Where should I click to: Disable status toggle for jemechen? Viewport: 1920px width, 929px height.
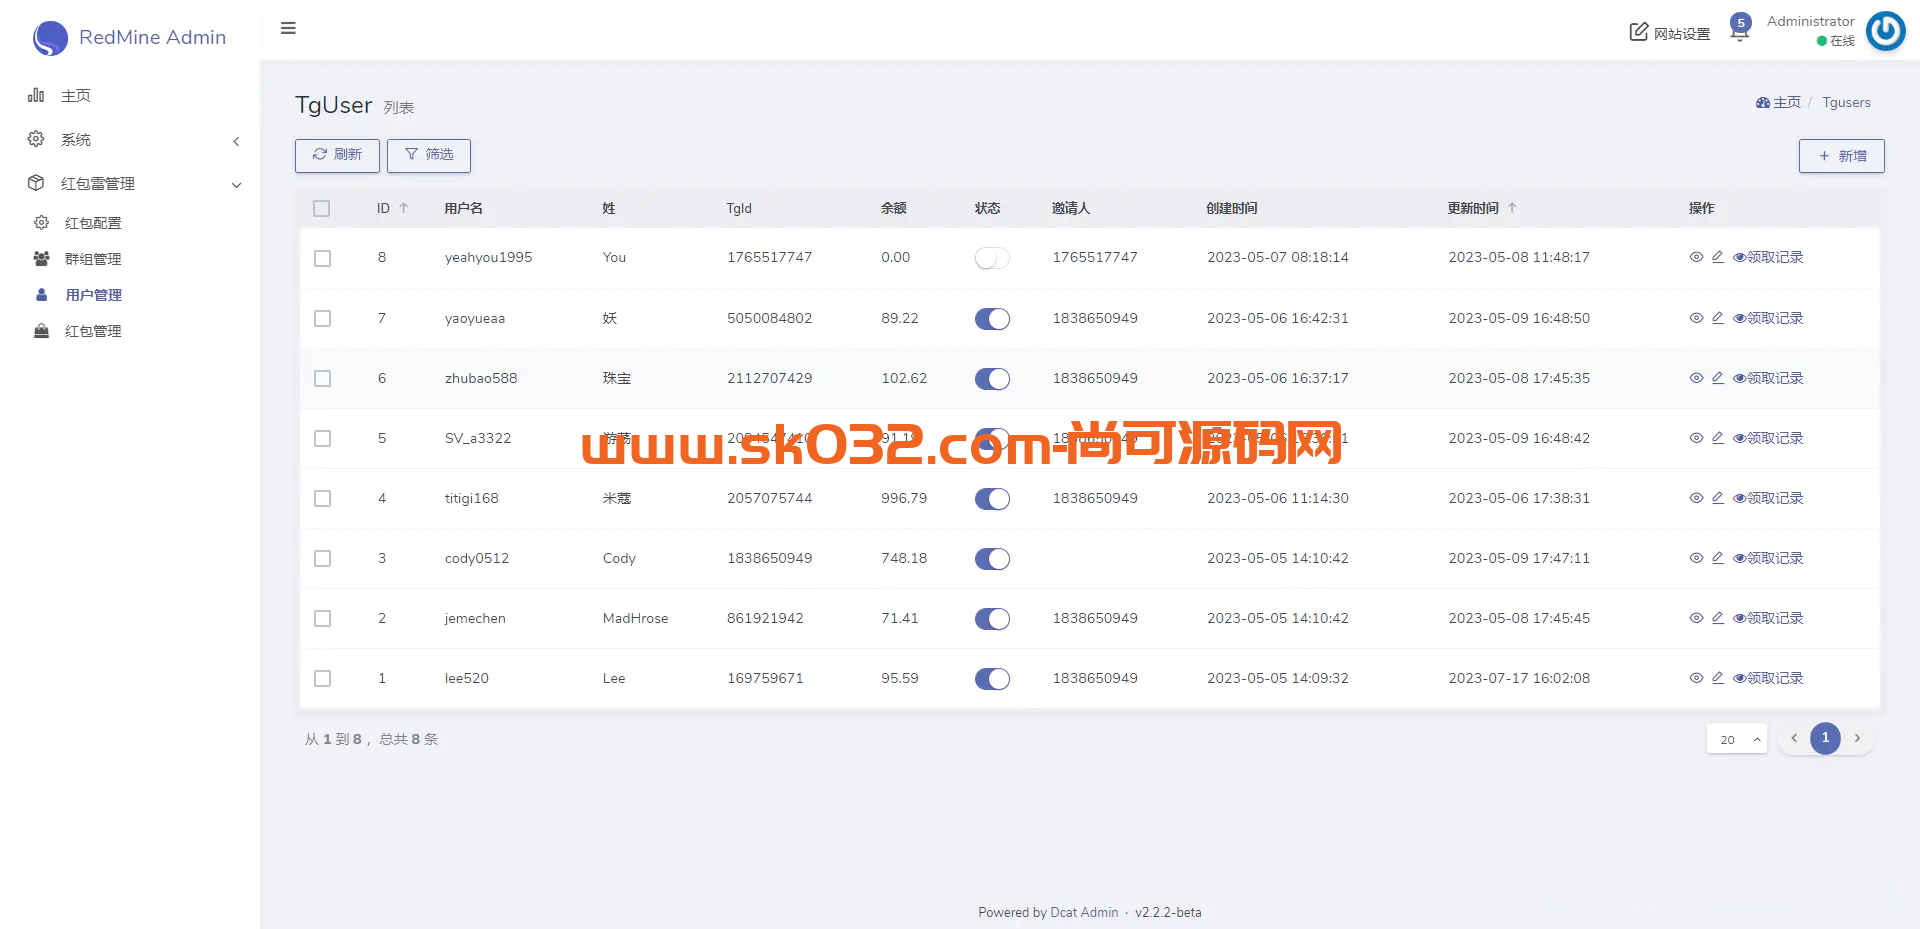[992, 618]
